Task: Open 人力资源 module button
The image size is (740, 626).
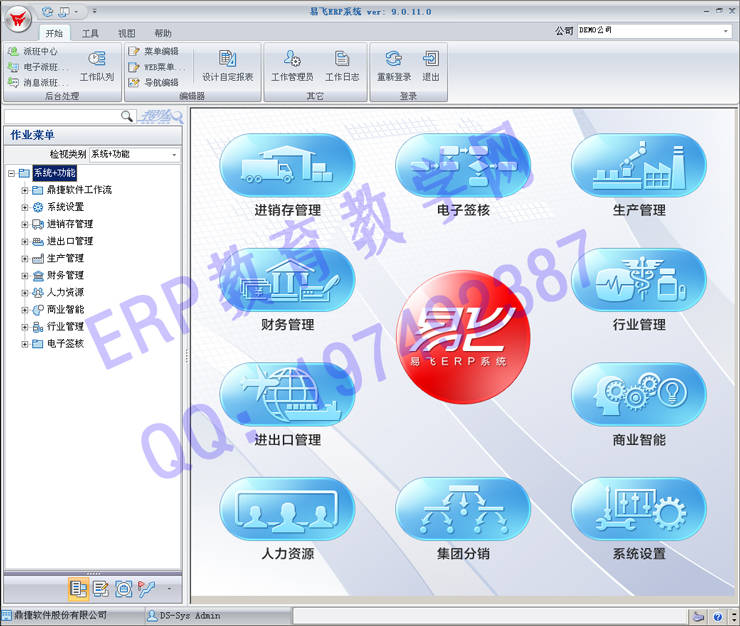Action: click(x=287, y=509)
